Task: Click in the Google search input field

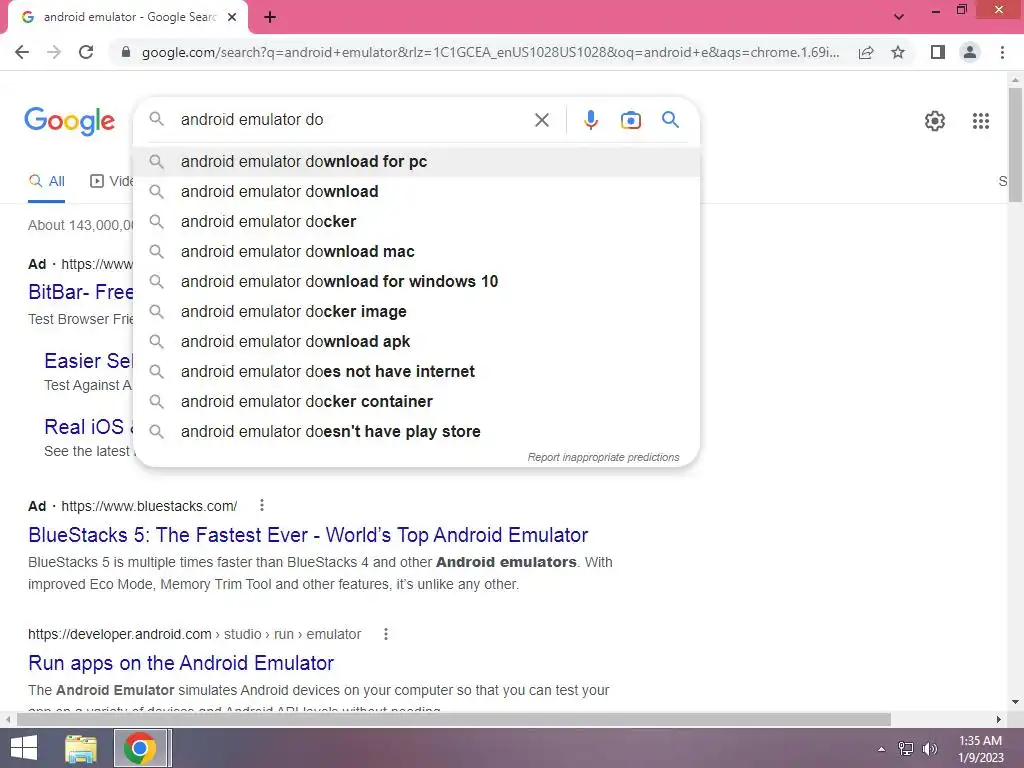Action: click(353, 120)
